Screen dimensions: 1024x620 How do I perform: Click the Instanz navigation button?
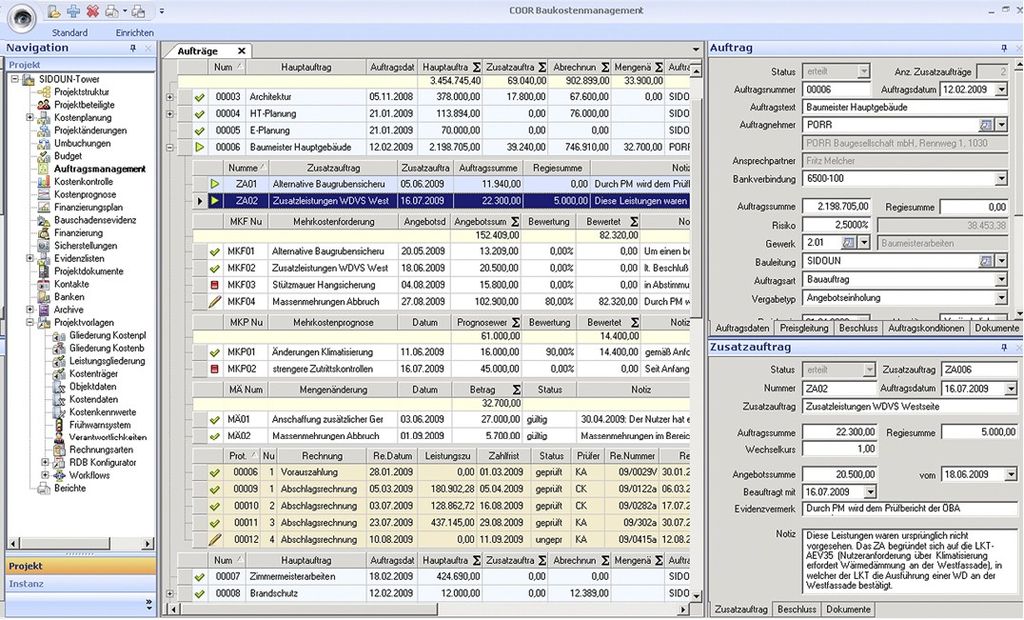pos(81,583)
